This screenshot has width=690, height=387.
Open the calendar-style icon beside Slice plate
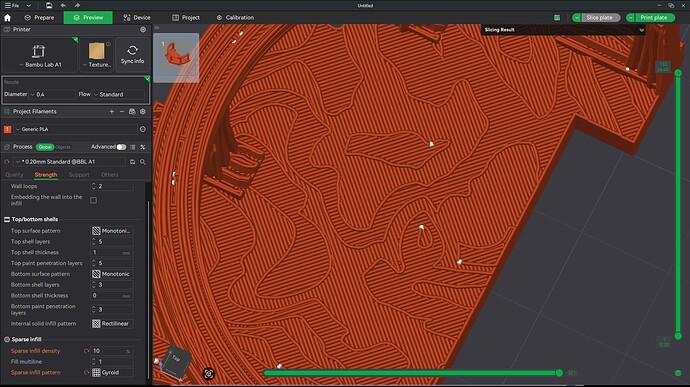coord(557,18)
